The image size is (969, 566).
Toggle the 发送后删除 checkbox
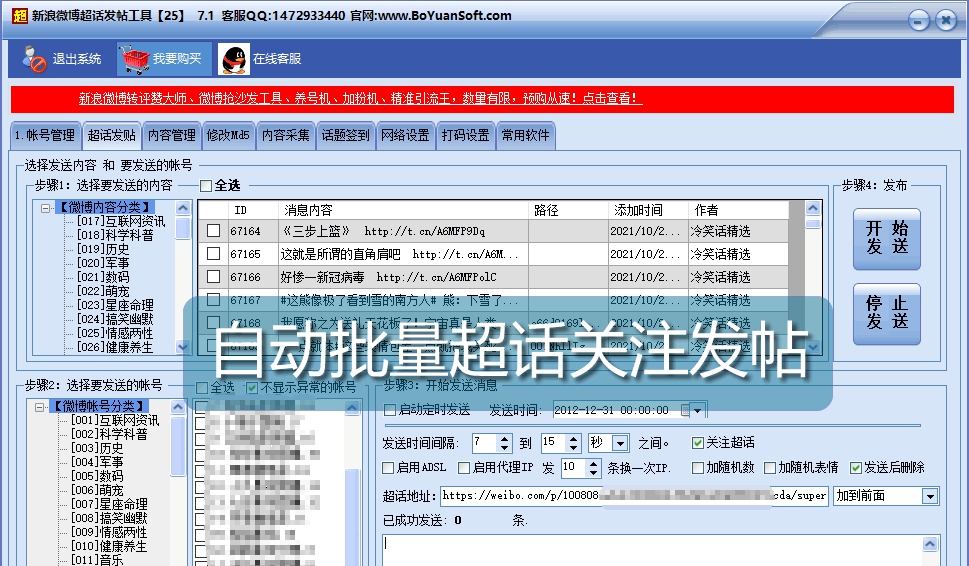click(x=856, y=468)
